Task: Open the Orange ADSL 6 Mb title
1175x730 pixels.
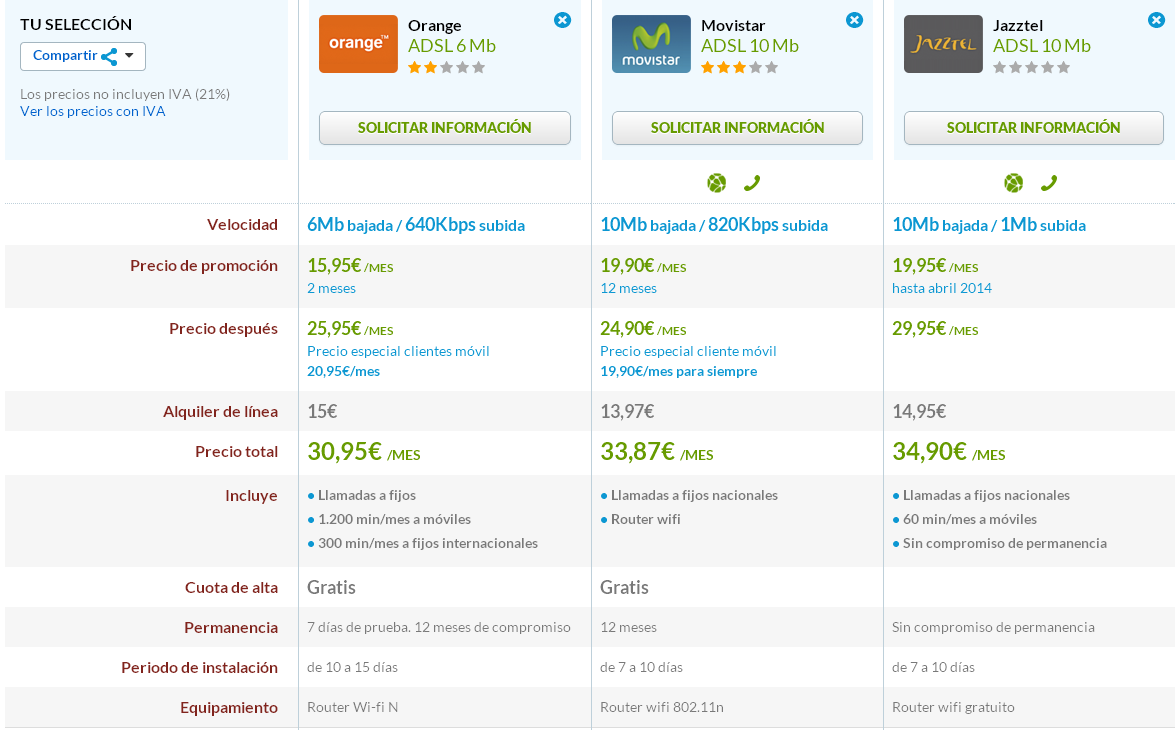Action: tap(452, 46)
